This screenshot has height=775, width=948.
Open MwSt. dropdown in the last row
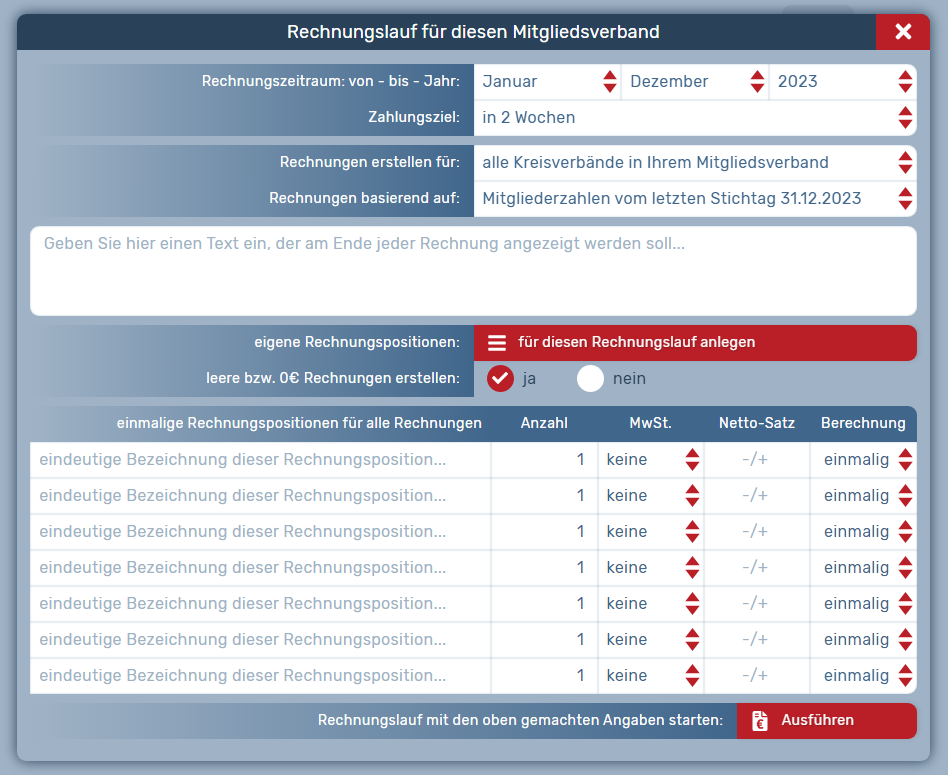point(650,676)
